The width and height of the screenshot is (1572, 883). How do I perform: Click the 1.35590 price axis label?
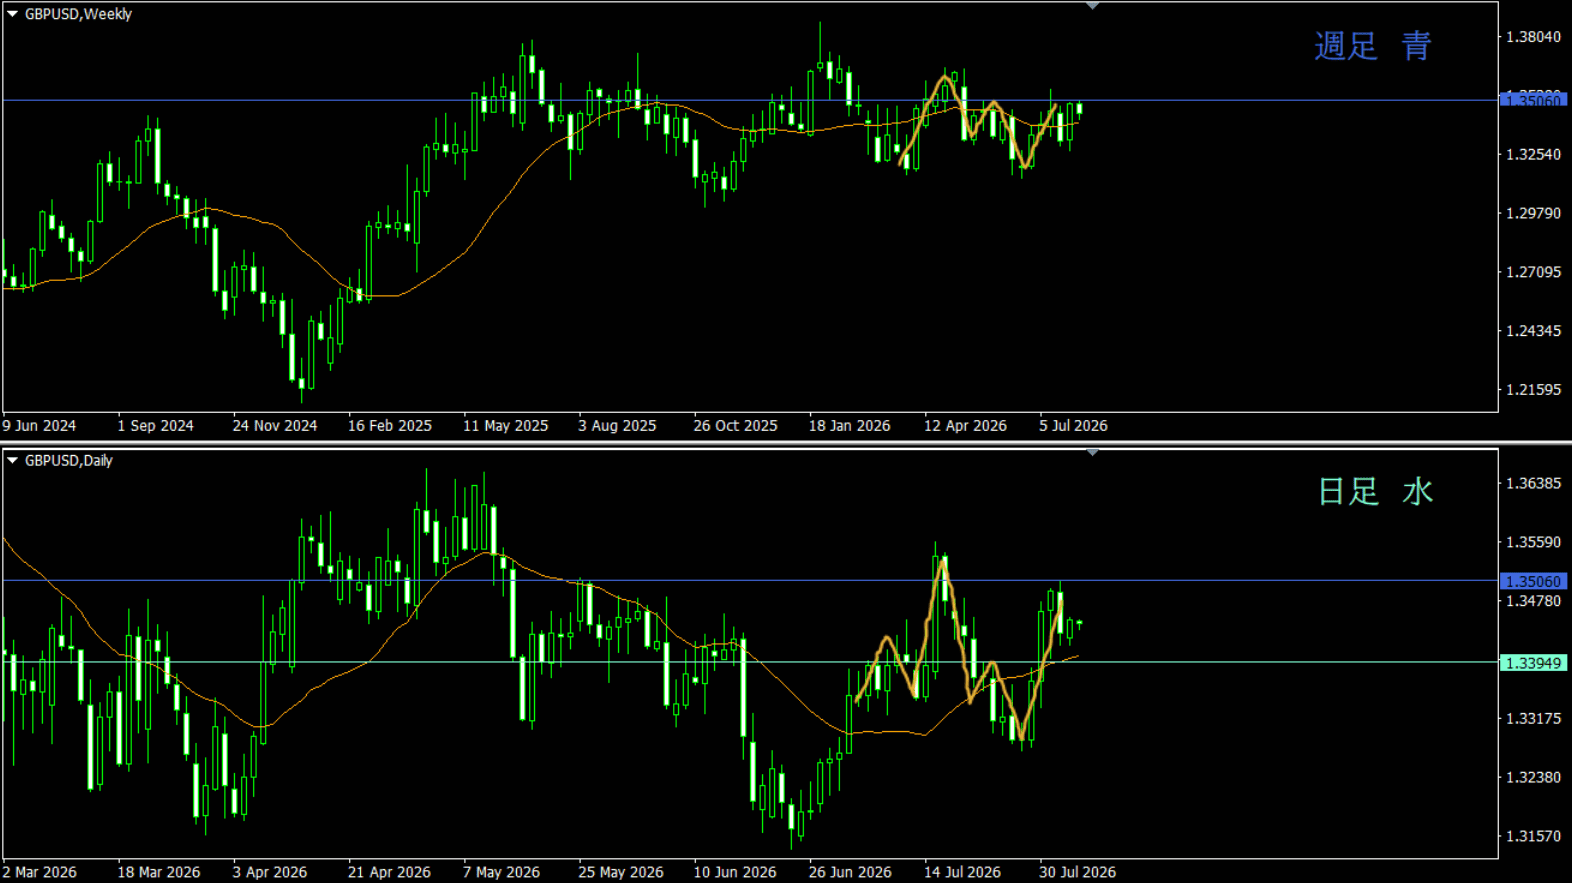(1533, 543)
